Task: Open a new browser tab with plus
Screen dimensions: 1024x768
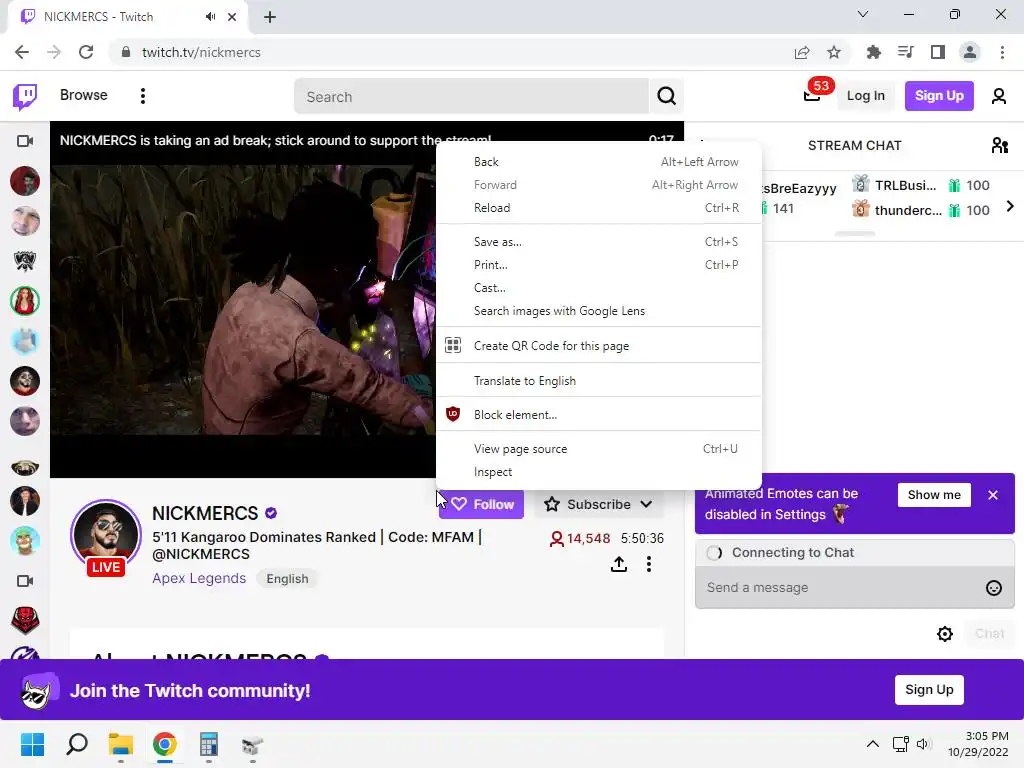Action: (270, 18)
